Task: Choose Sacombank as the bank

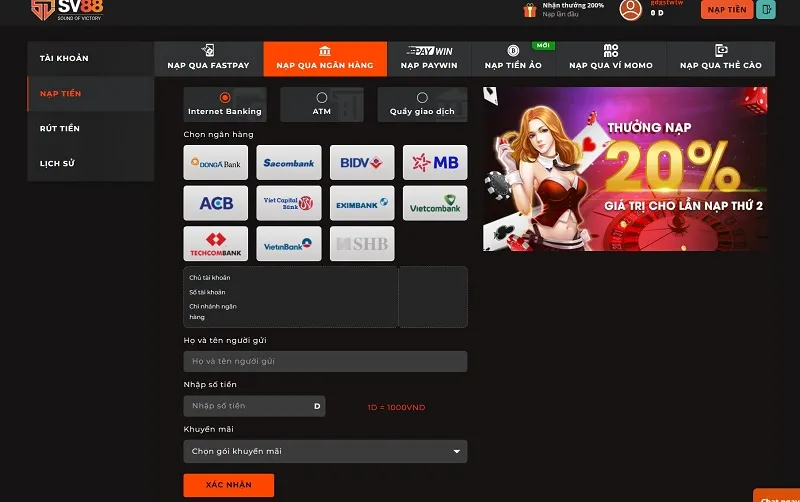Action: click(289, 163)
